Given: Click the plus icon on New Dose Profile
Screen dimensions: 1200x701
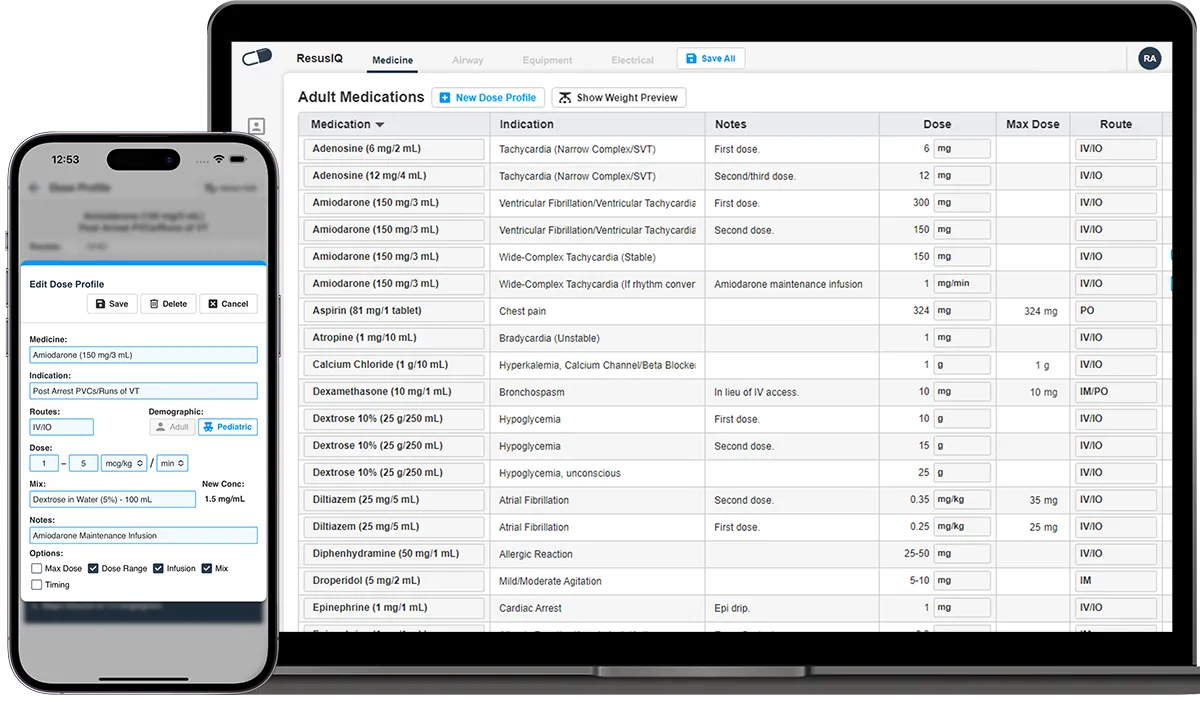Looking at the screenshot, I should [x=444, y=97].
